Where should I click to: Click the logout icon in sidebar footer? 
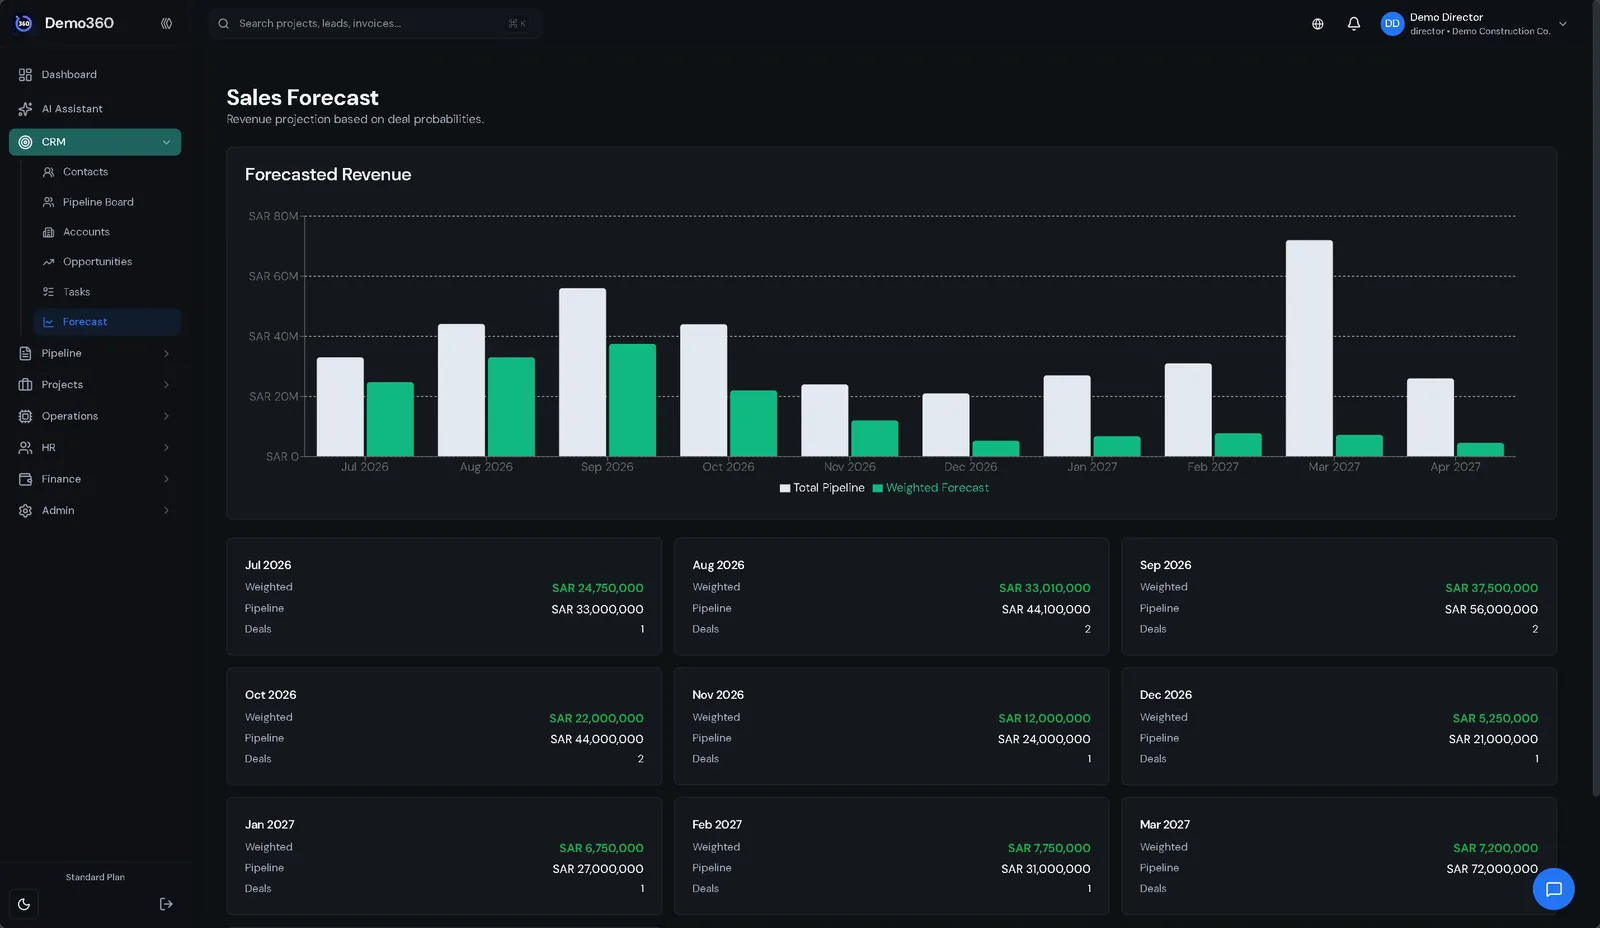tap(166, 904)
